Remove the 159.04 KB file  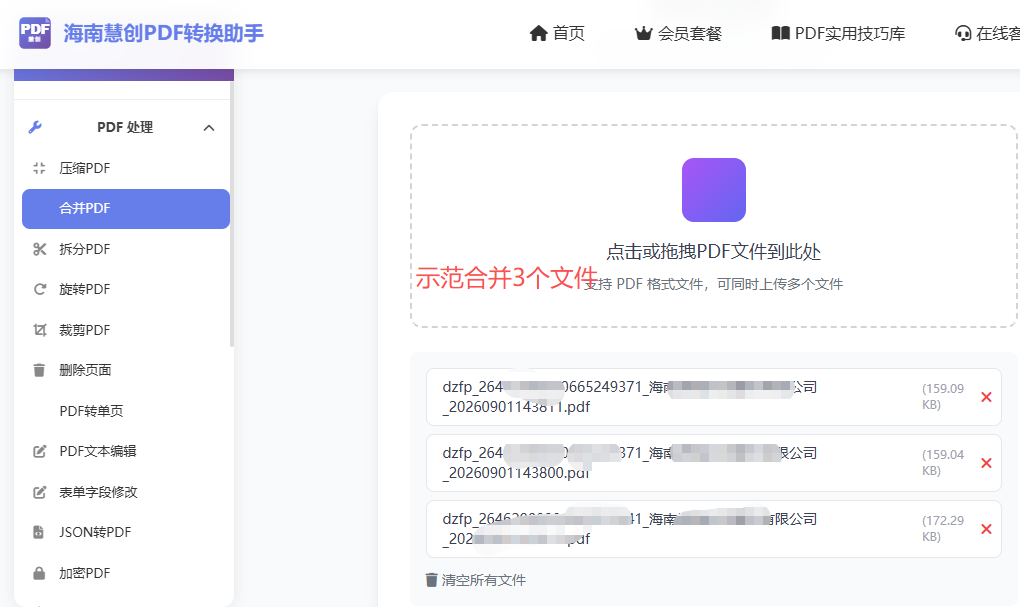tap(986, 463)
